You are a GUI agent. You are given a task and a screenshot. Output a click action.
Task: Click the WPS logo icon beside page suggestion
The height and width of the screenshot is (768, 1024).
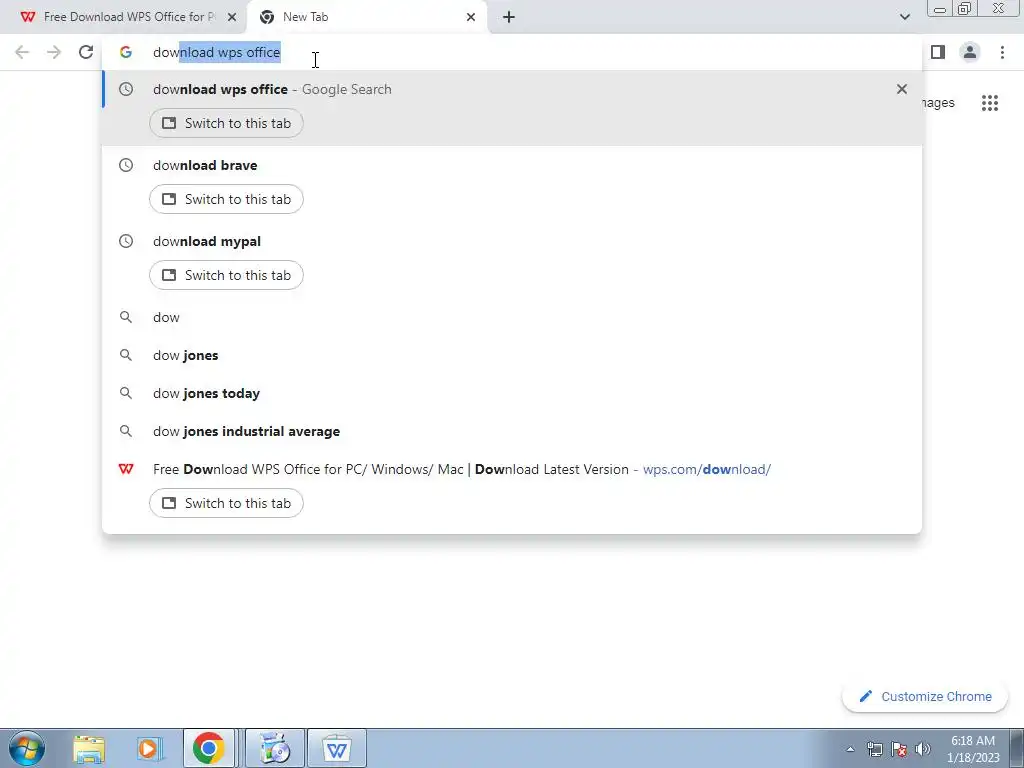125,469
